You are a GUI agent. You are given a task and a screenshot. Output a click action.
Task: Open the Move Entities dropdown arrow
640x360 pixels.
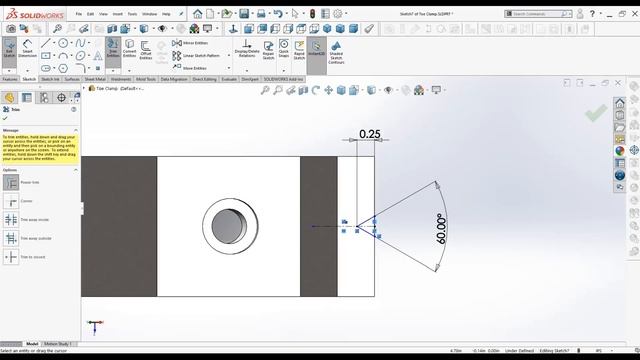click(x=229, y=68)
